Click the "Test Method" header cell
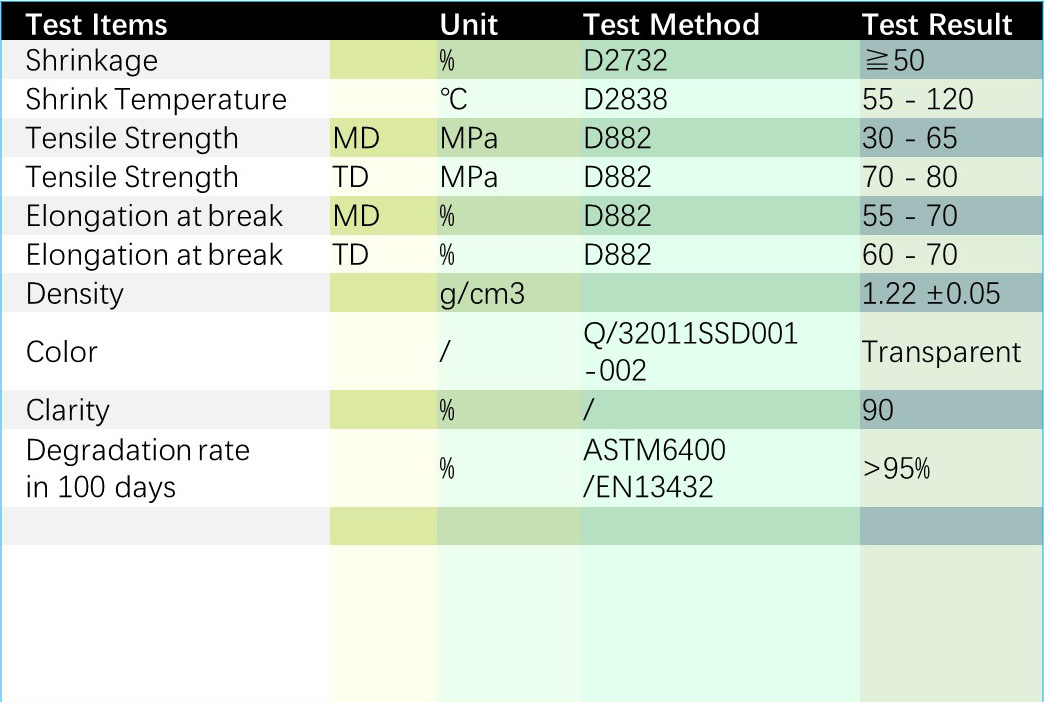Viewport: 1046px width, 702px height. (x=671, y=24)
